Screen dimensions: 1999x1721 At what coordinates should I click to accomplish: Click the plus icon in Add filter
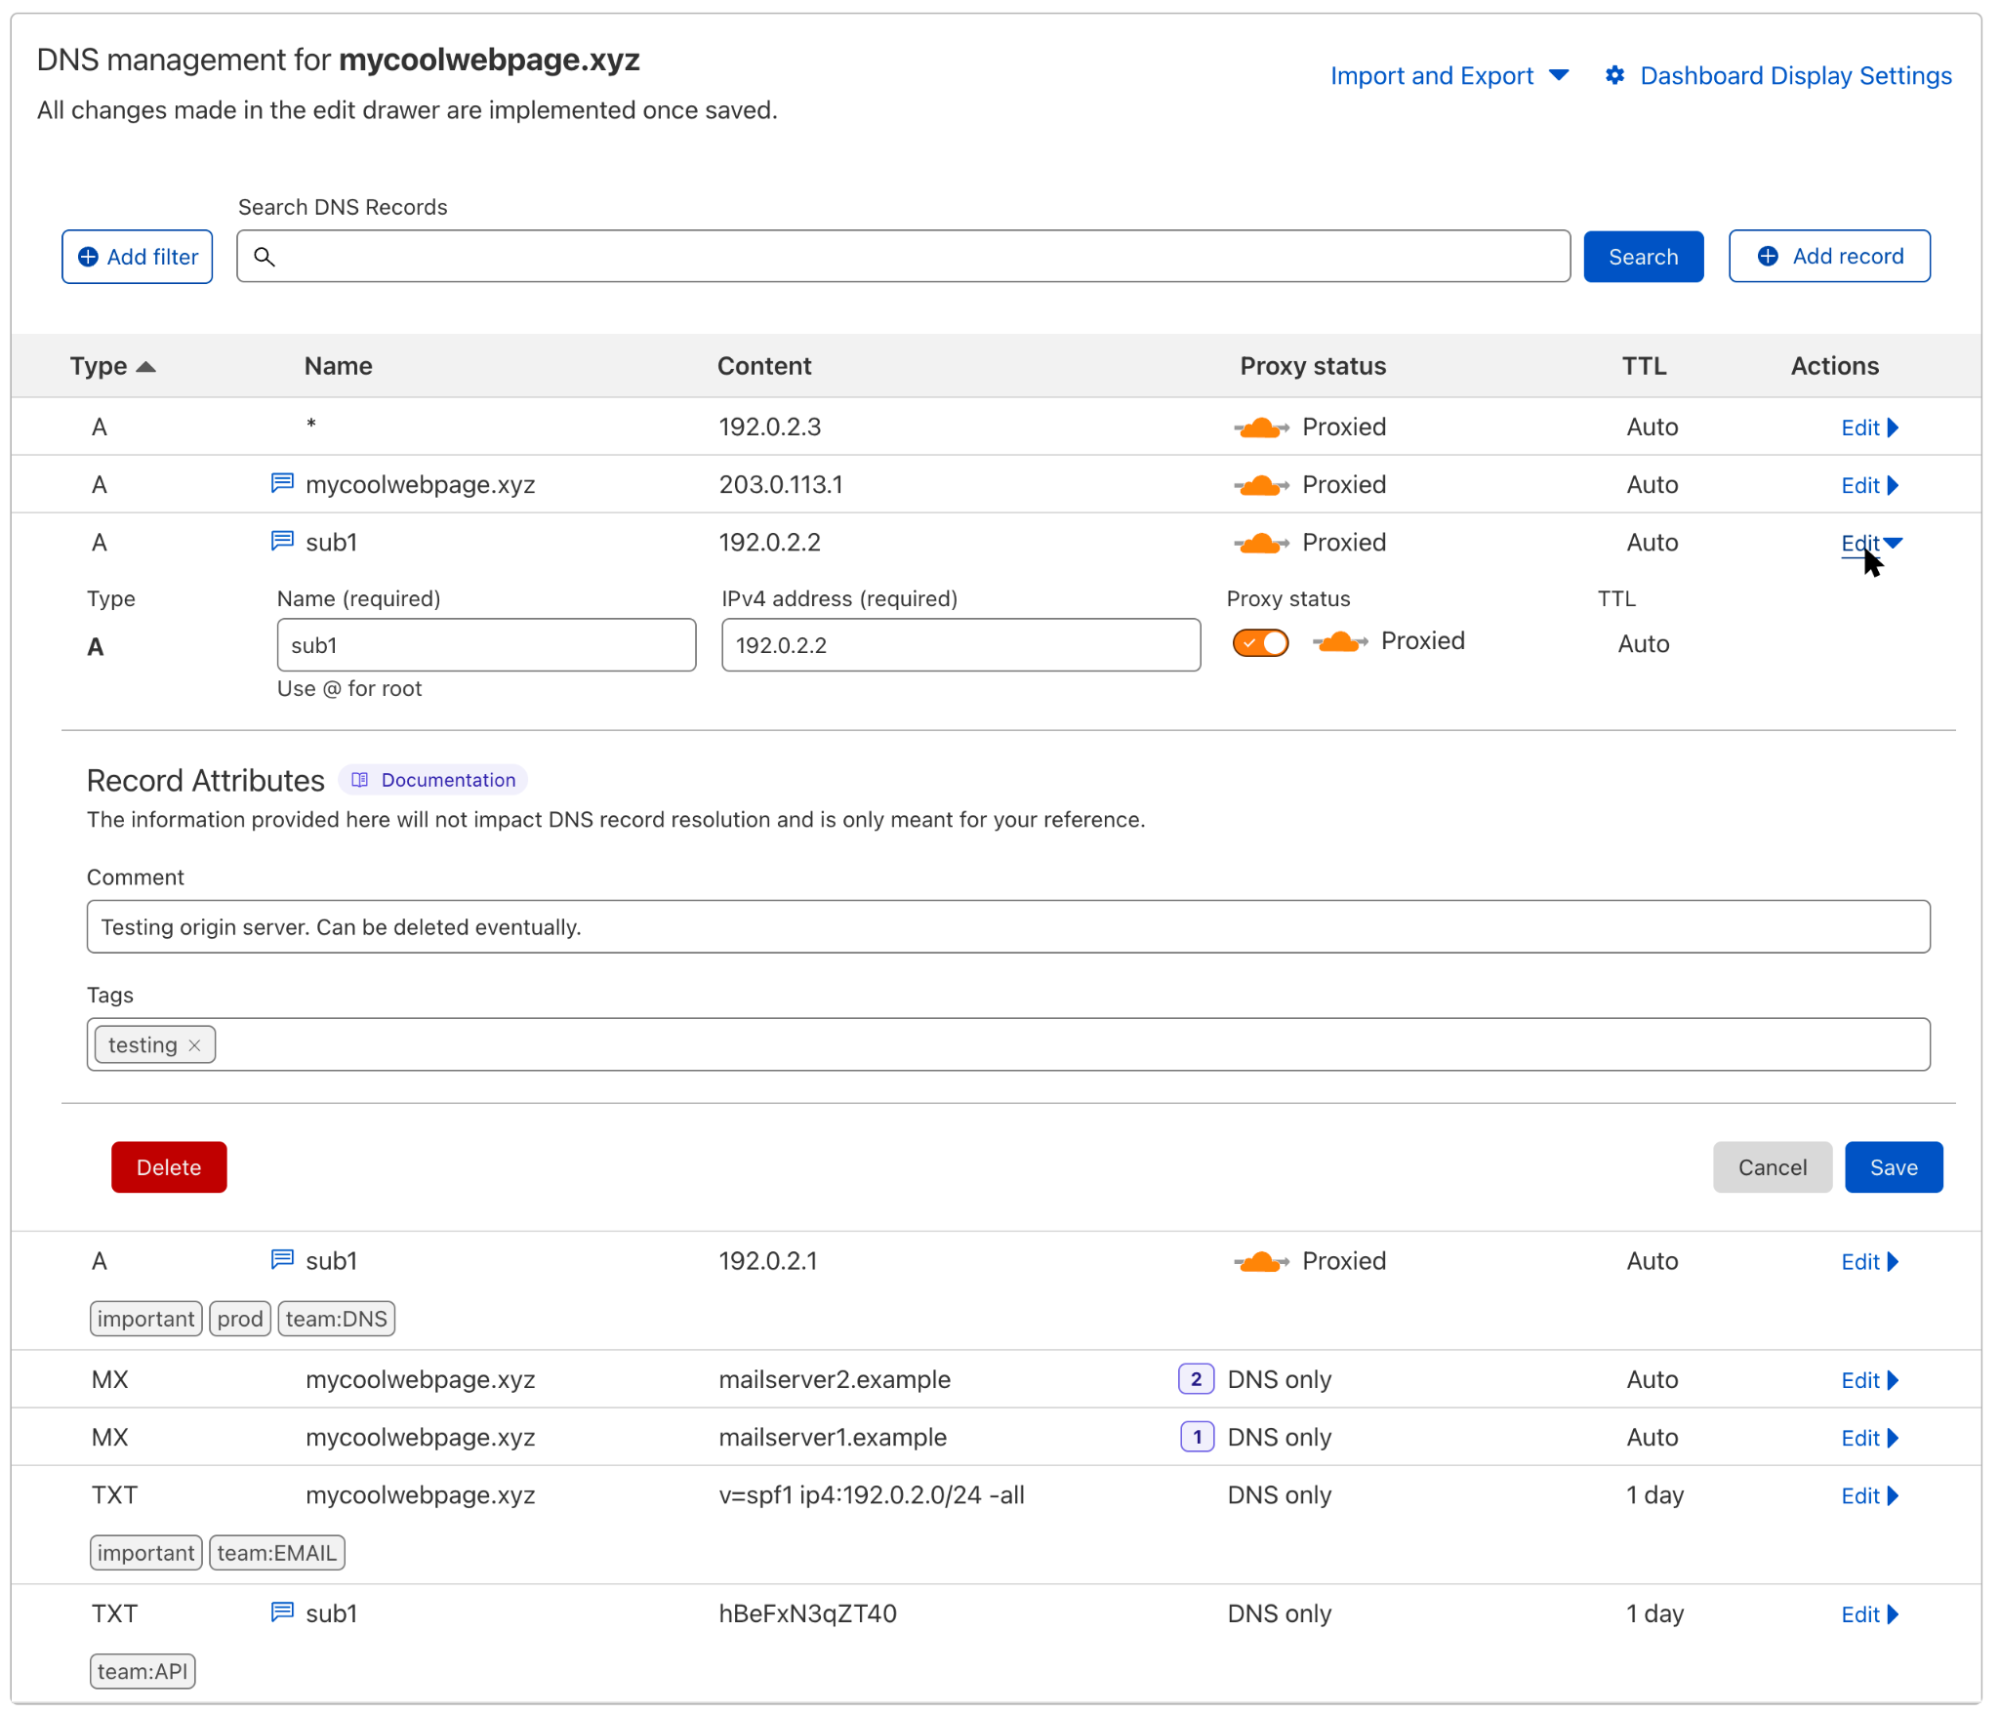point(88,257)
